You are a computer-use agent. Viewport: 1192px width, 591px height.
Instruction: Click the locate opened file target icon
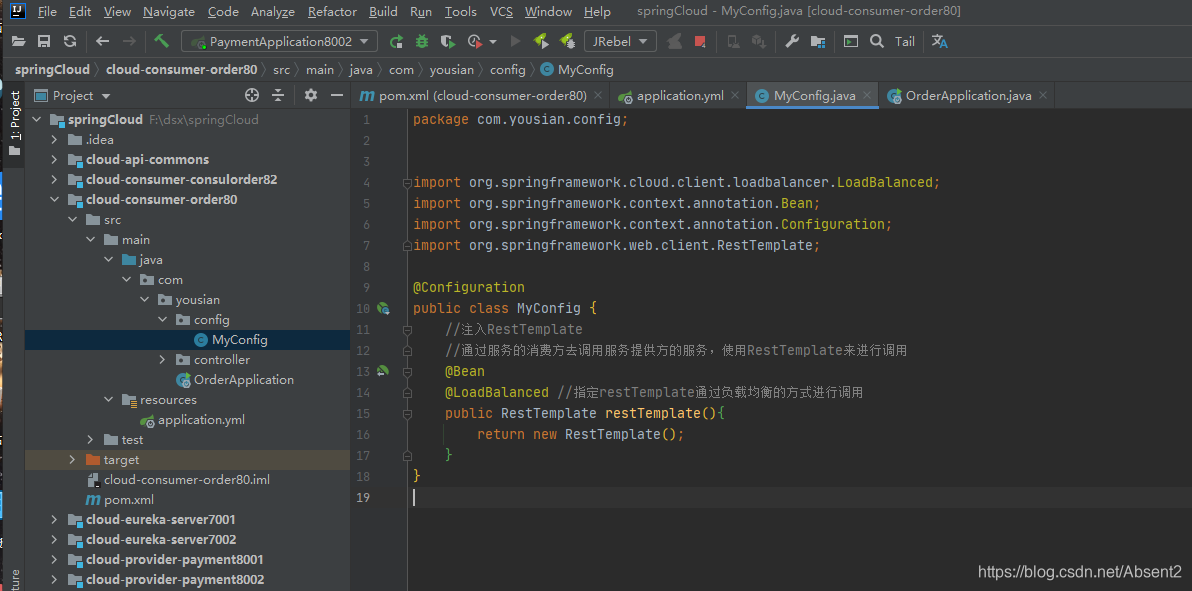(252, 95)
